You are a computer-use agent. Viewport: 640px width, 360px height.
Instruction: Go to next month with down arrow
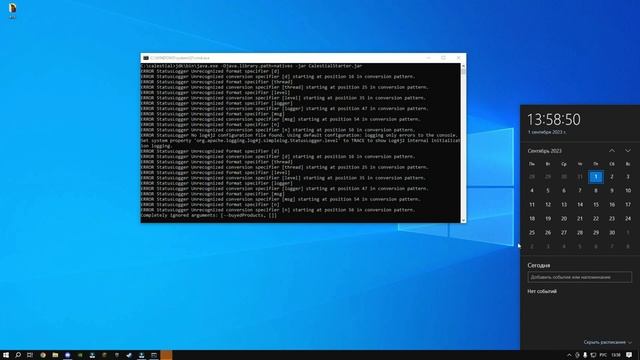(x=628, y=151)
